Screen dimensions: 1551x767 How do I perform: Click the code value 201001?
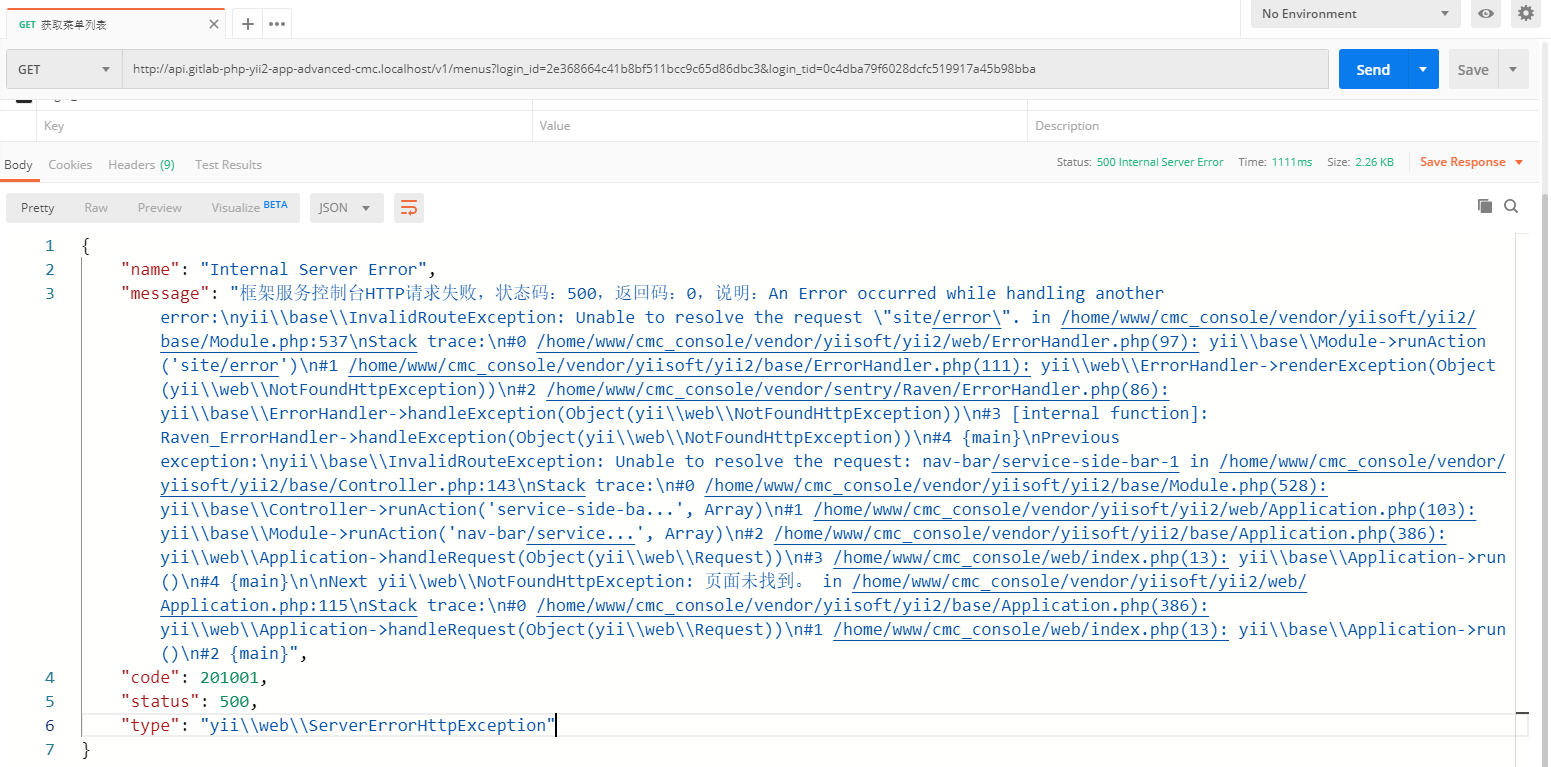pos(229,677)
